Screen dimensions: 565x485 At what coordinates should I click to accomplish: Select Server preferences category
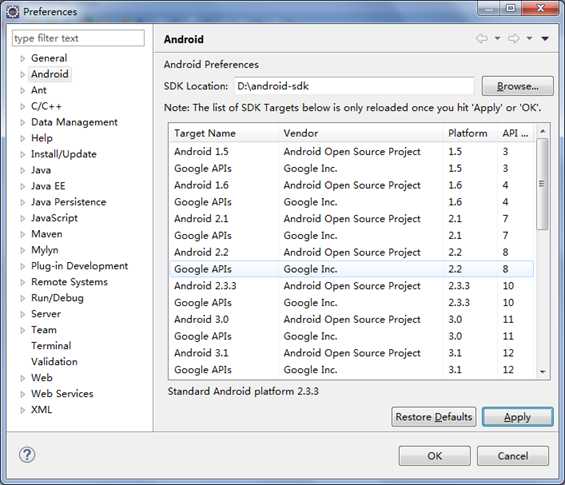[46, 314]
